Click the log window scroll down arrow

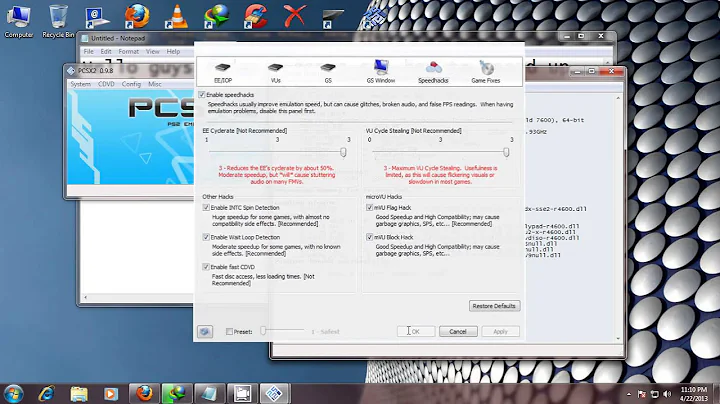click(x=618, y=339)
